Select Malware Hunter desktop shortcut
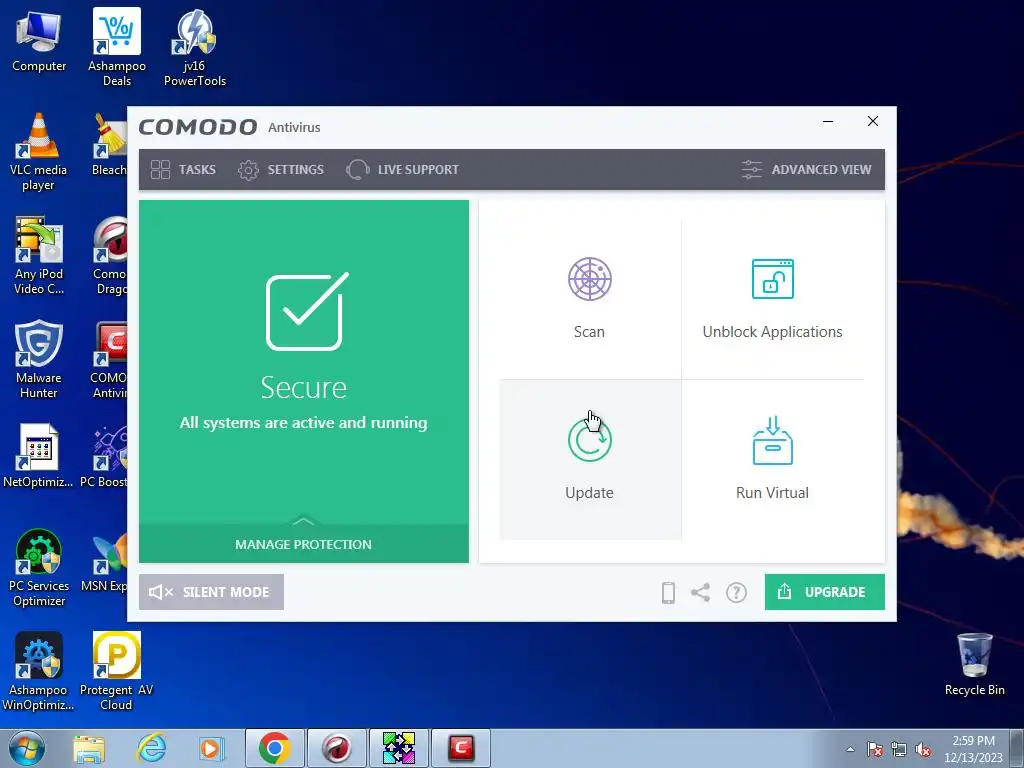This screenshot has width=1024, height=768. click(x=39, y=359)
